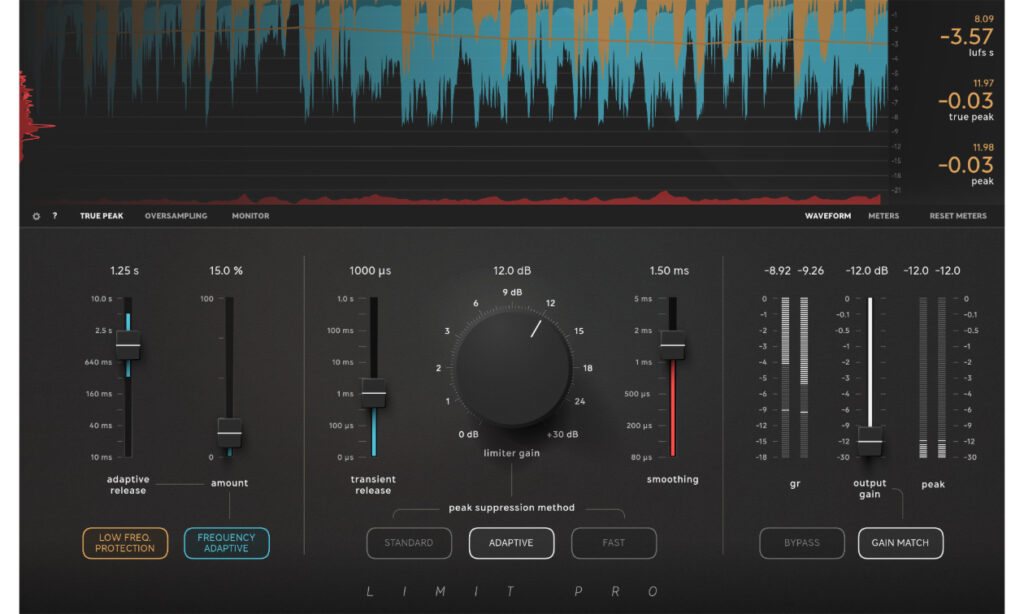
Task: Click the 0 dB mark on limiter dial
Action: (468, 434)
